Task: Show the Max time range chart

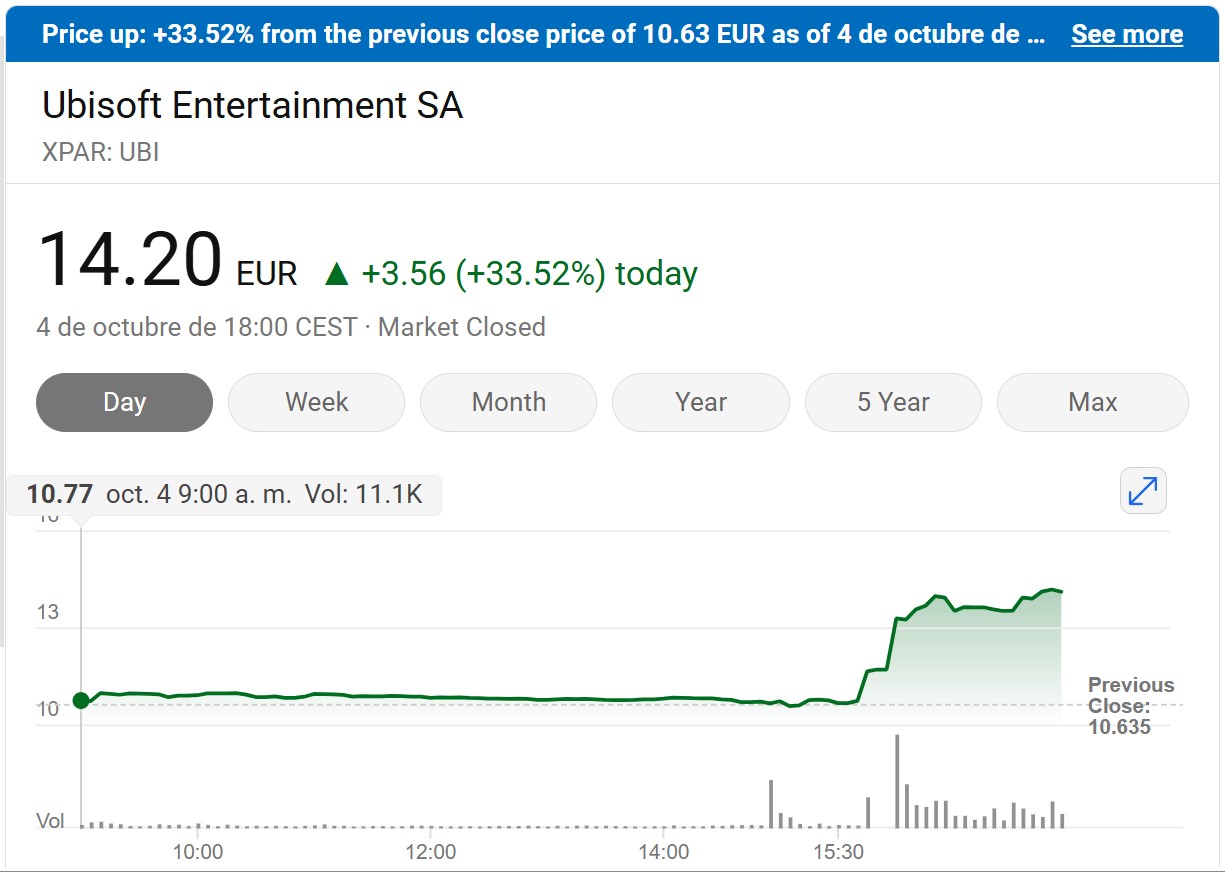Action: pos(1092,402)
